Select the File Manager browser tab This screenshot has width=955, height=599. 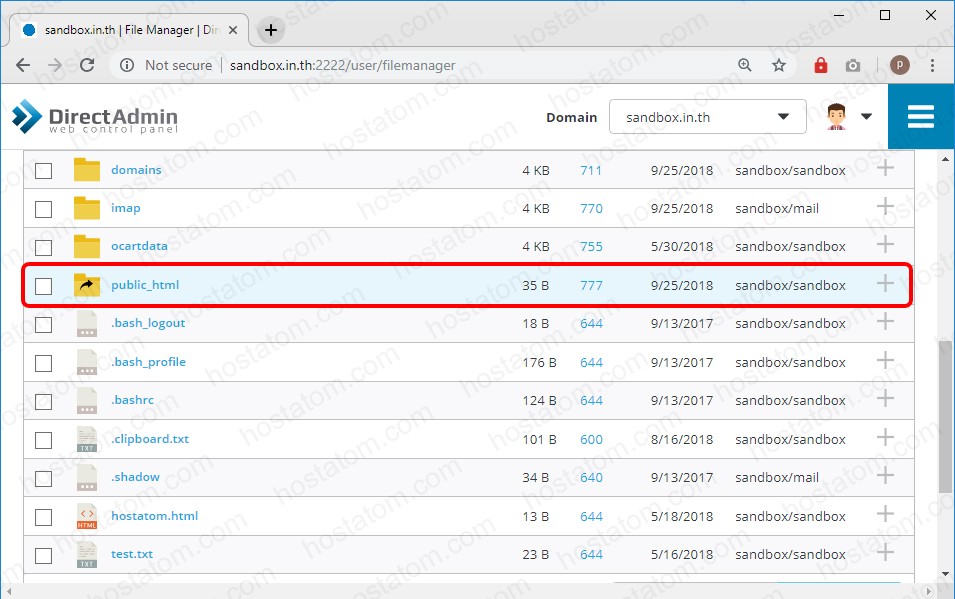[x=129, y=30]
